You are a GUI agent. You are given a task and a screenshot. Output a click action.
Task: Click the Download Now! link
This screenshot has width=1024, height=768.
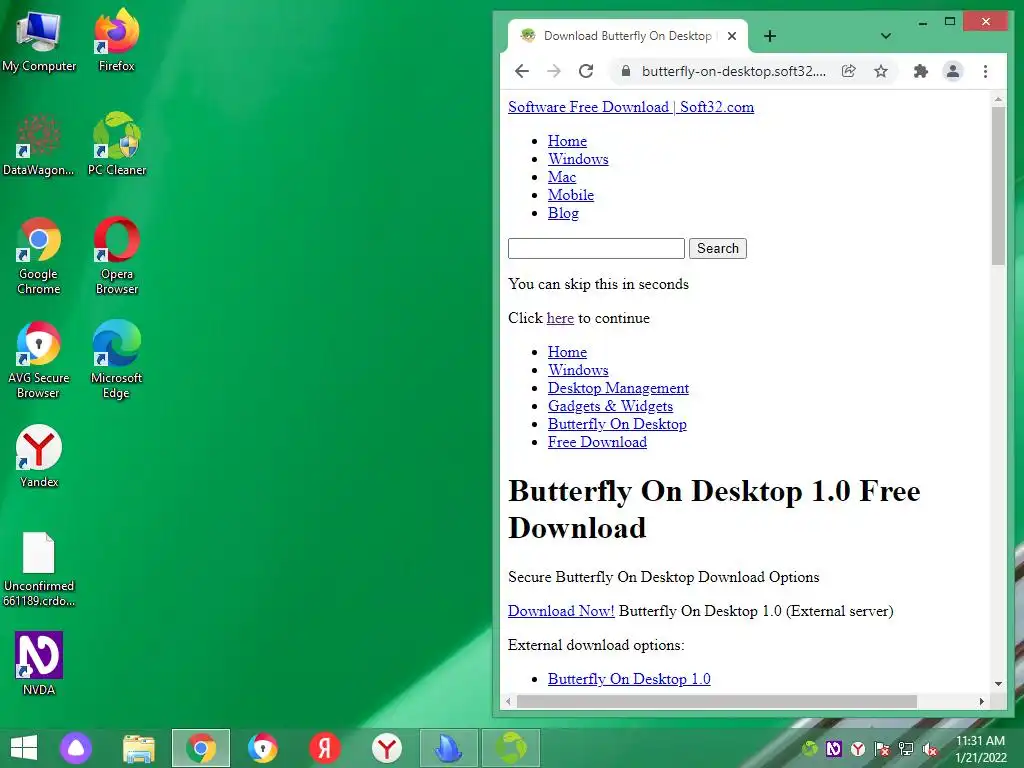coord(561,611)
